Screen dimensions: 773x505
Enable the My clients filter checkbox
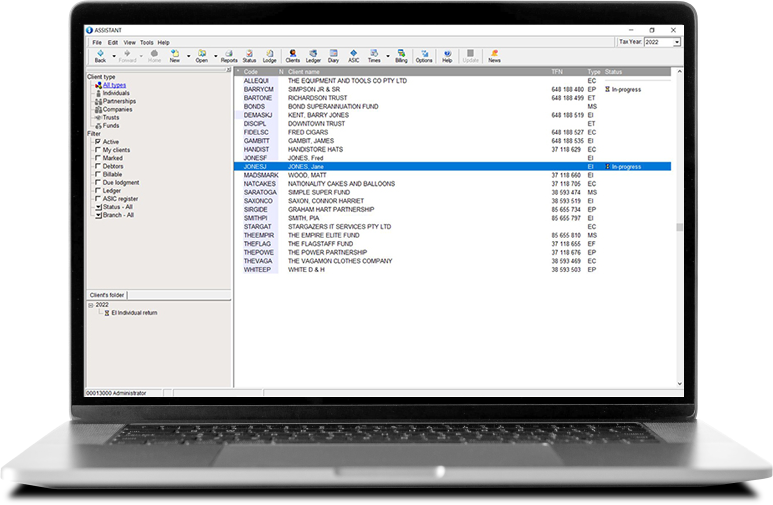[x=98, y=150]
